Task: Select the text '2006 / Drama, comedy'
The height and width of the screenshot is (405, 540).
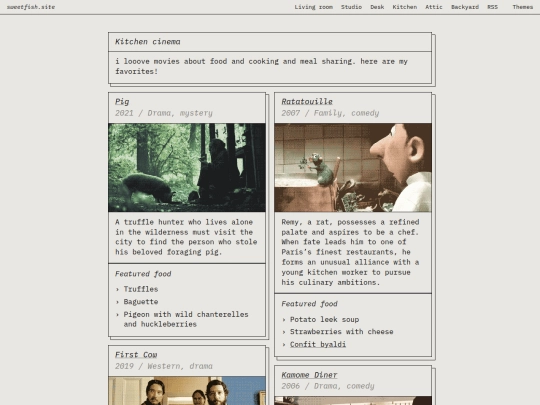Action: (x=328, y=386)
